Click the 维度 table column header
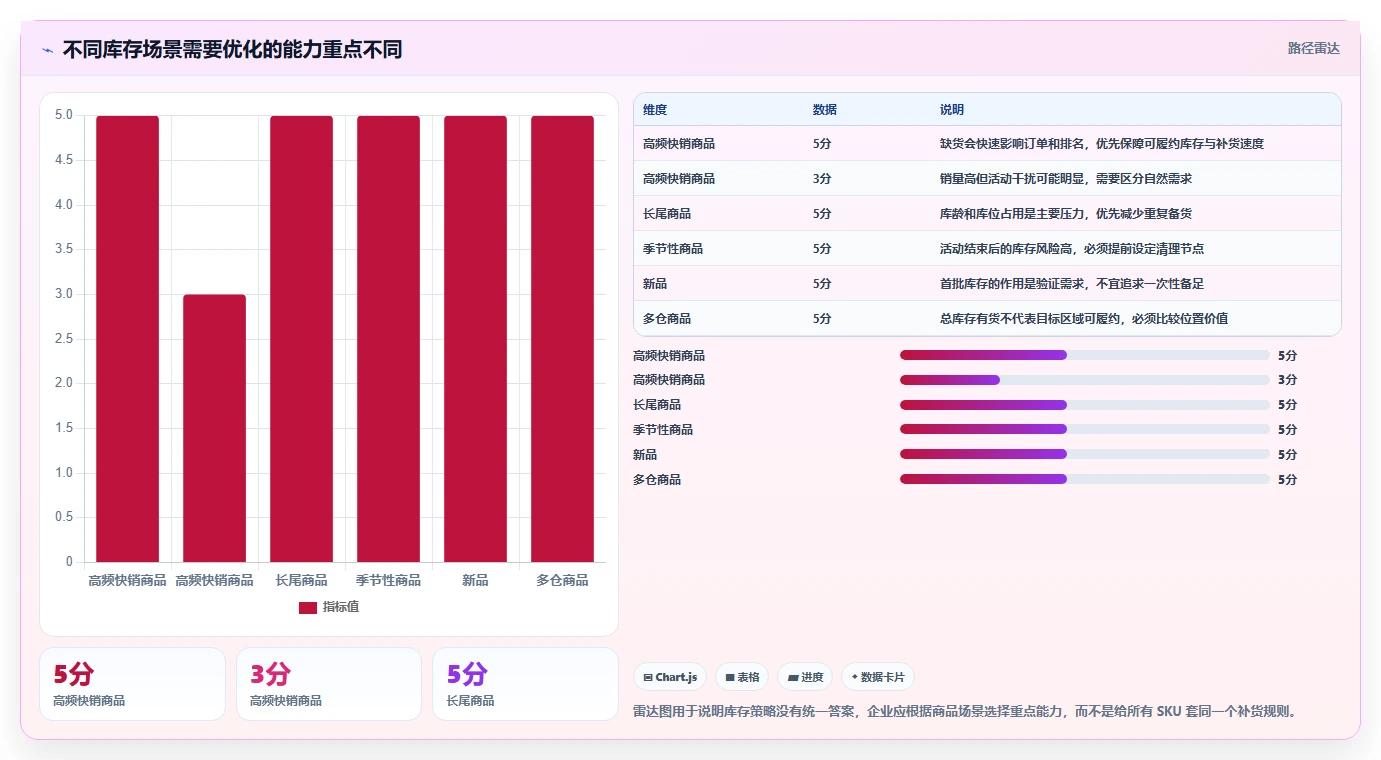The image size is (1381, 760). pyautogui.click(x=655, y=109)
